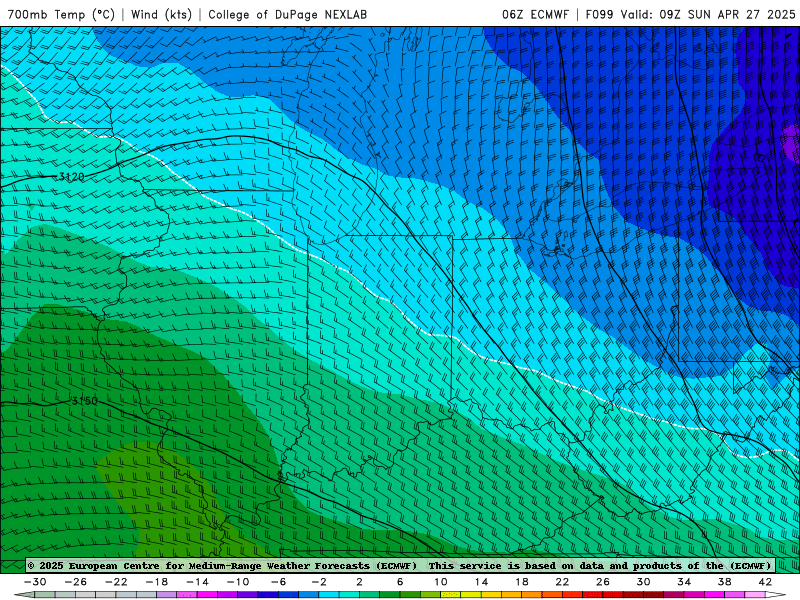The width and height of the screenshot is (800, 600).
Task: Click the positive 22 colorbar tick label
Action: [x=562, y=582]
